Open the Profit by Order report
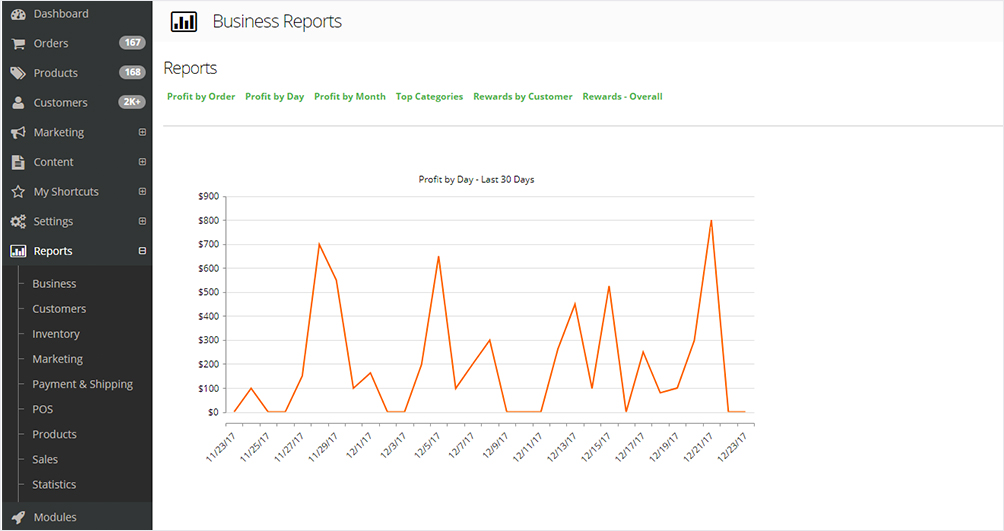1004x531 pixels. 201,97
